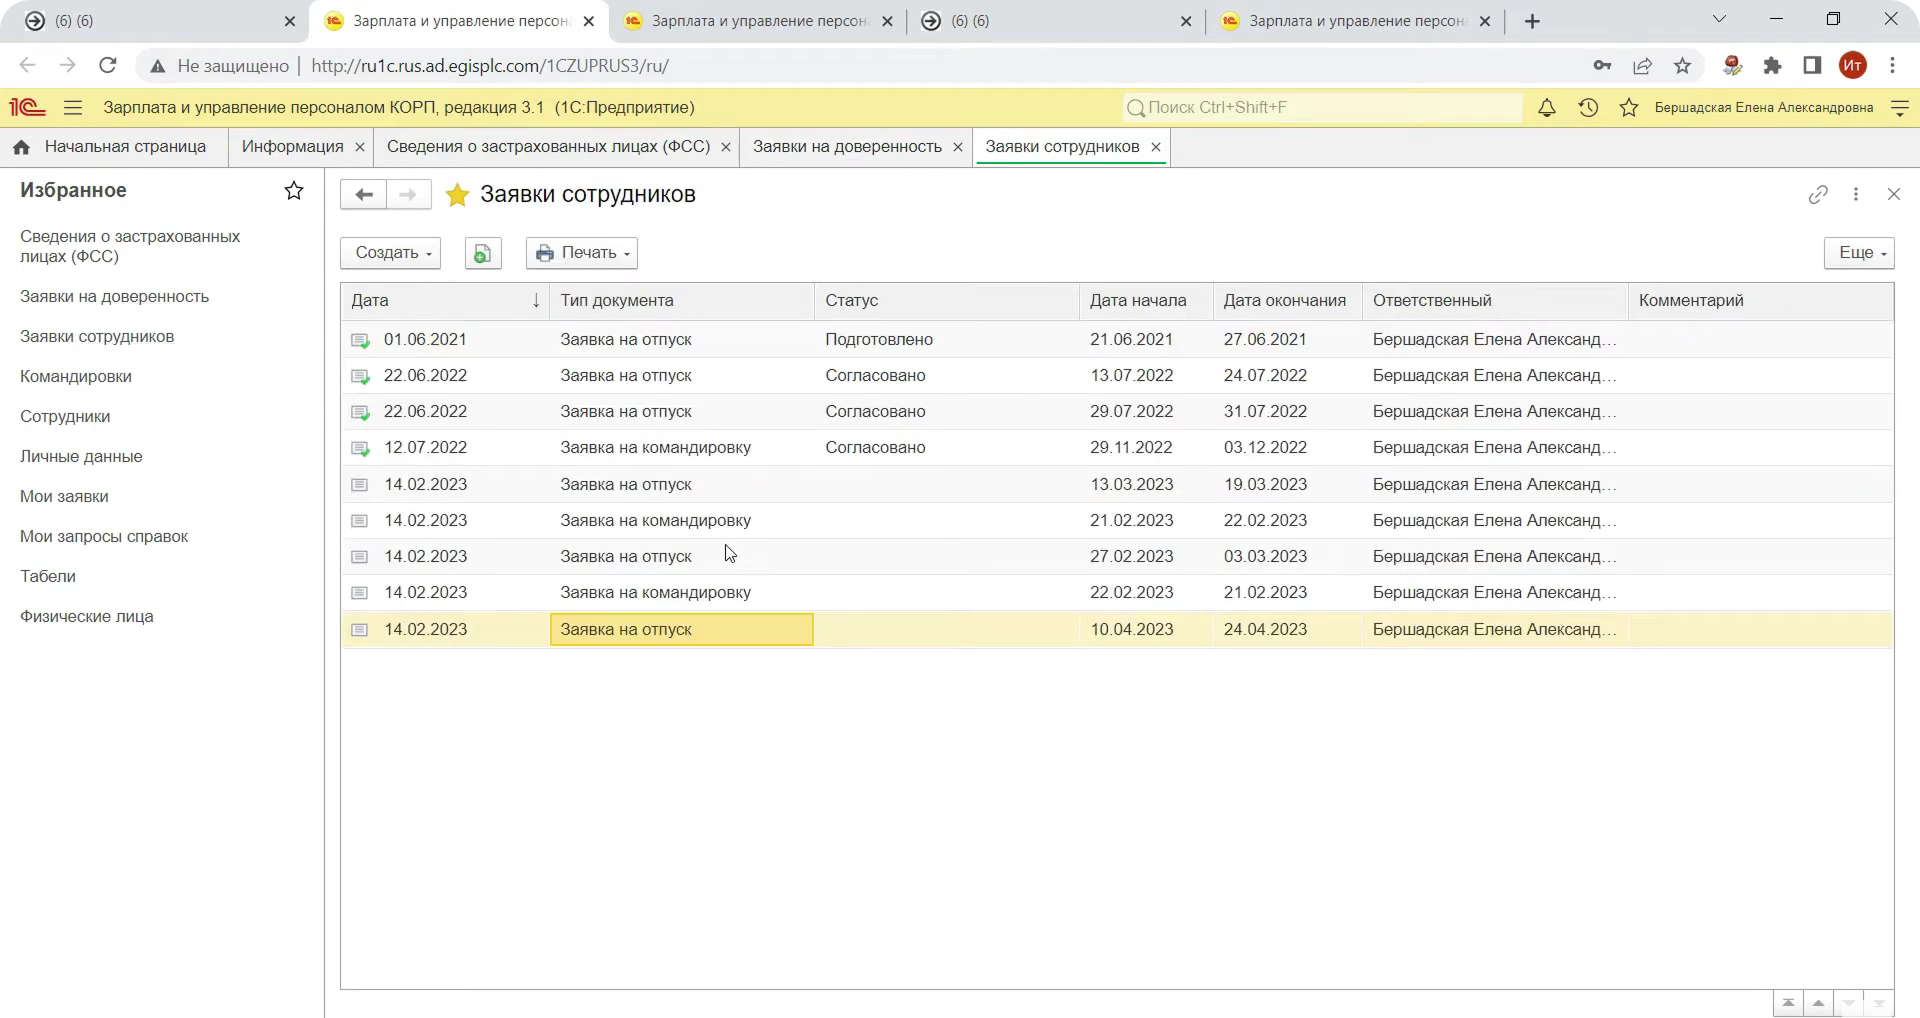Viewport: 1920px width, 1018px height.
Task: Close the Сведения о застрахованных лицах tab
Action: 726,147
